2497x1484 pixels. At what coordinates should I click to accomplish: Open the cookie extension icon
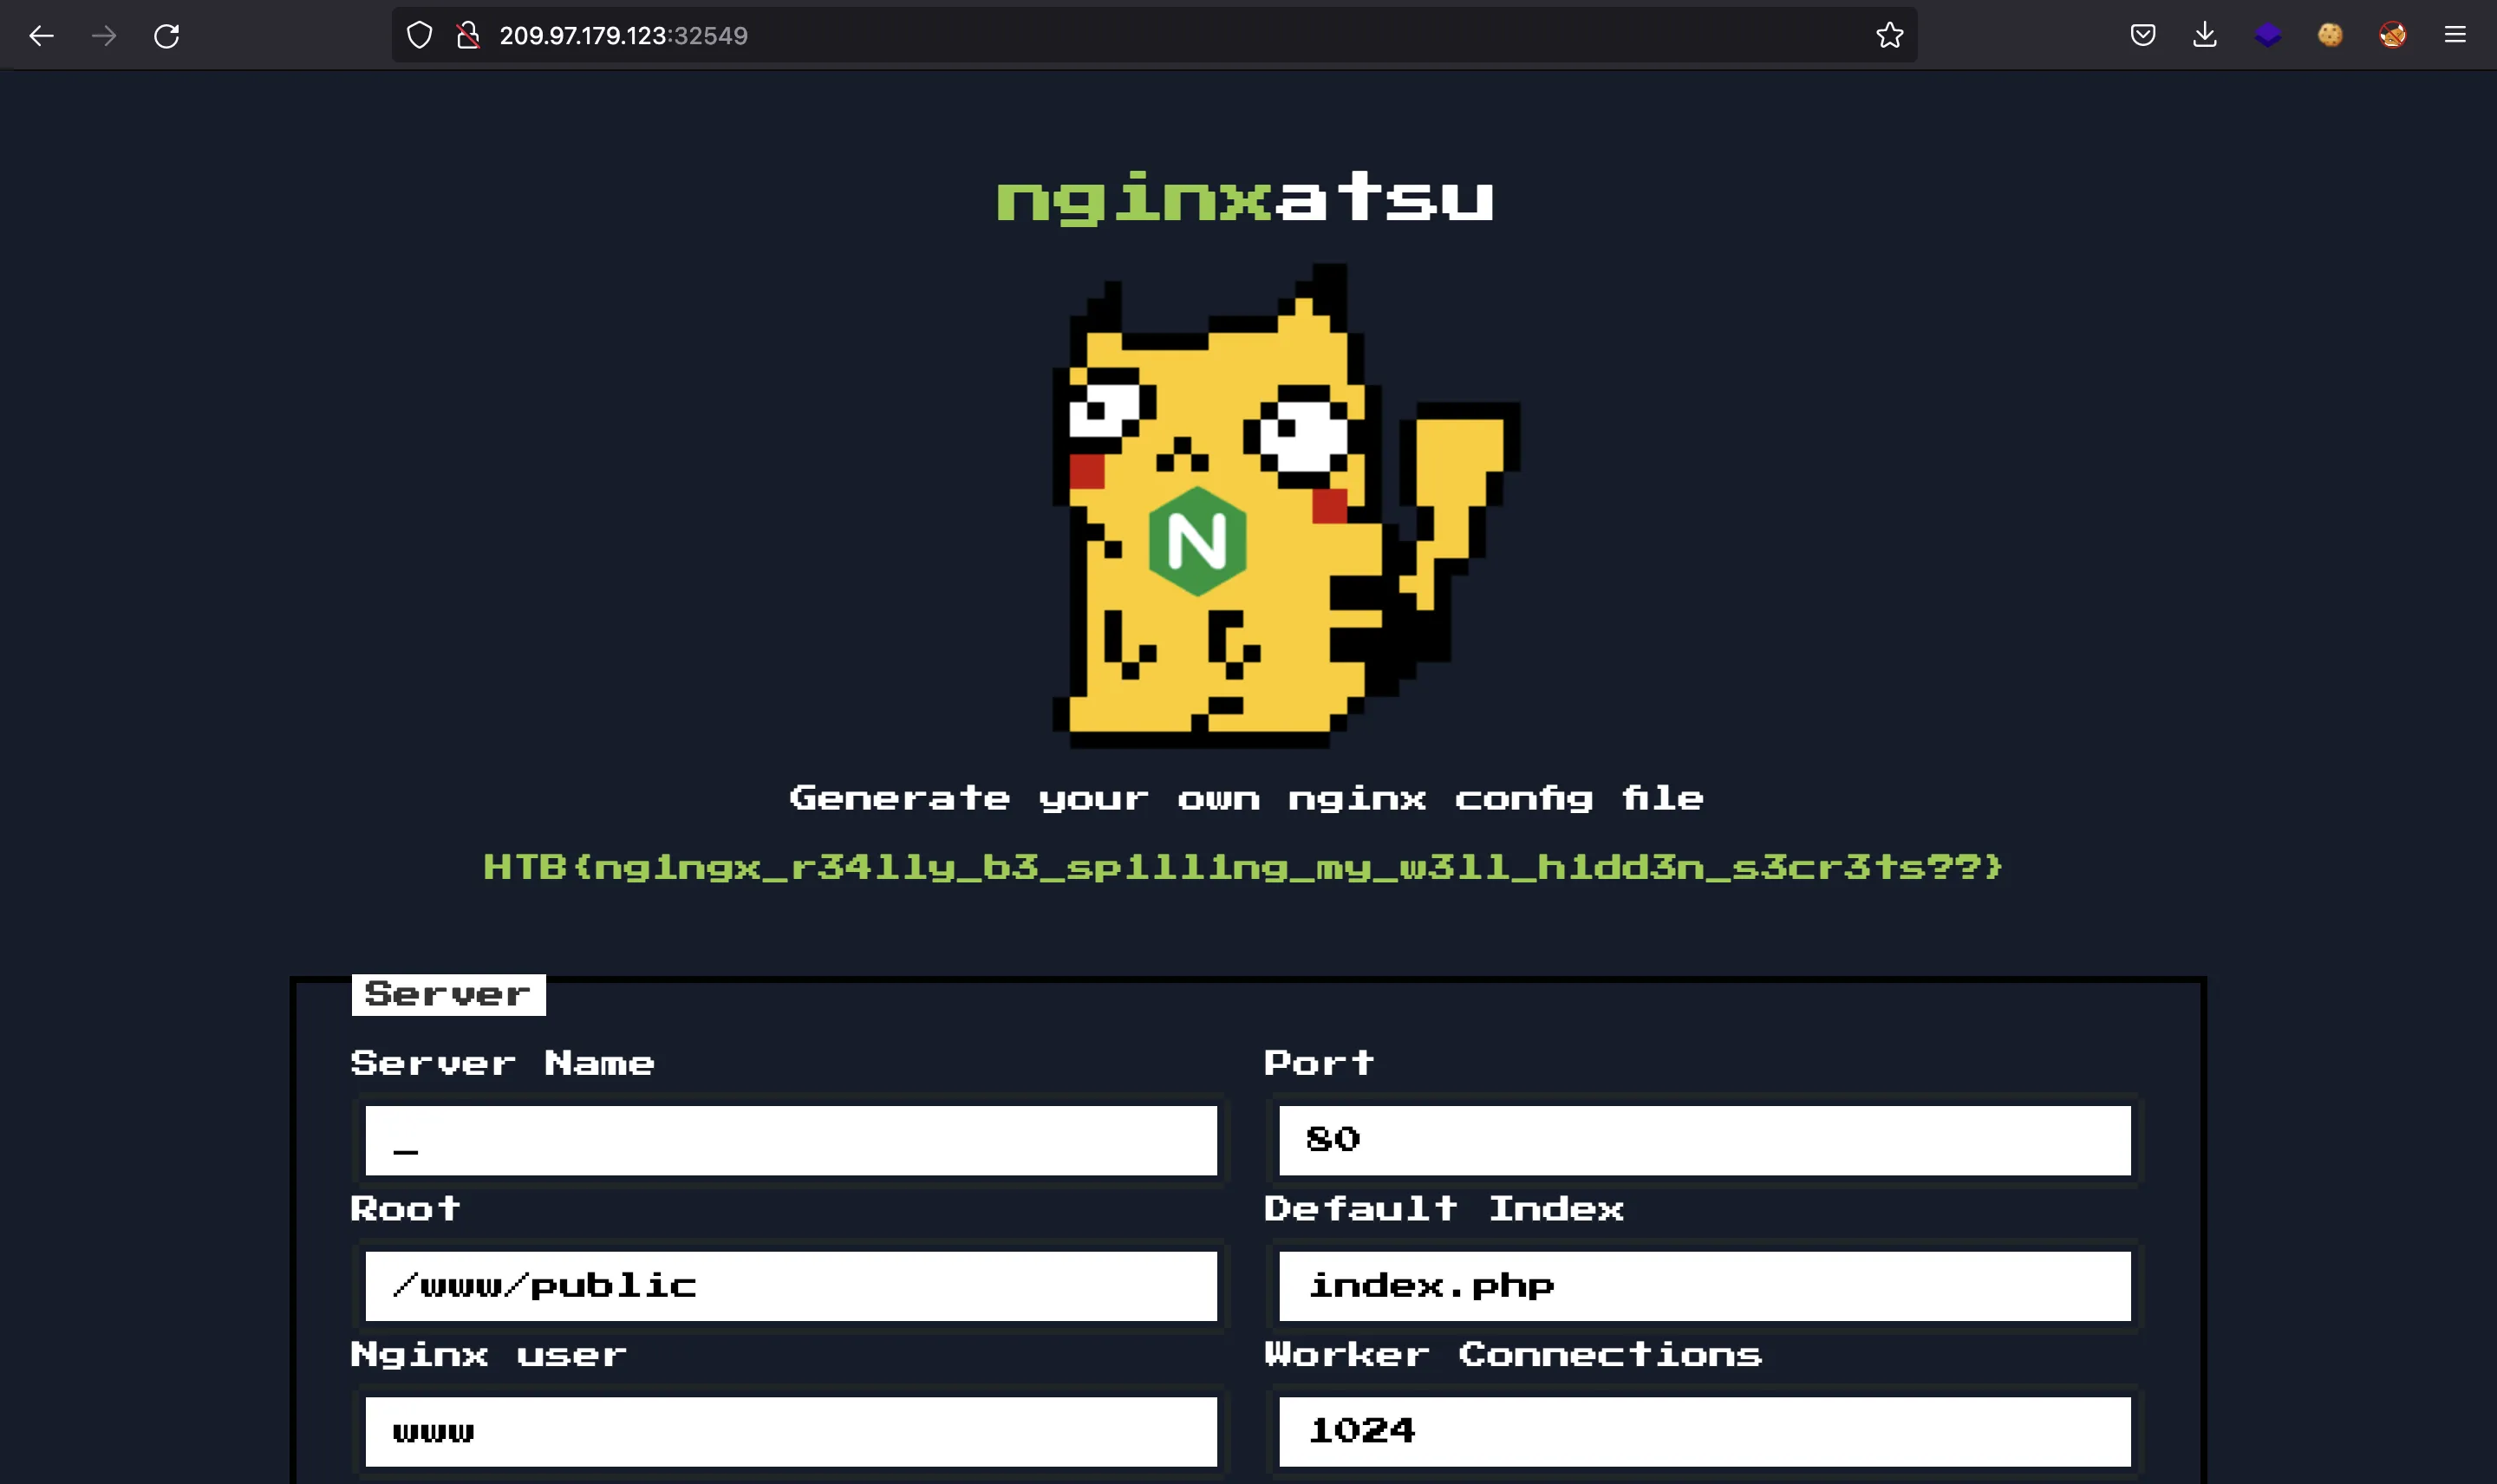click(2330, 36)
